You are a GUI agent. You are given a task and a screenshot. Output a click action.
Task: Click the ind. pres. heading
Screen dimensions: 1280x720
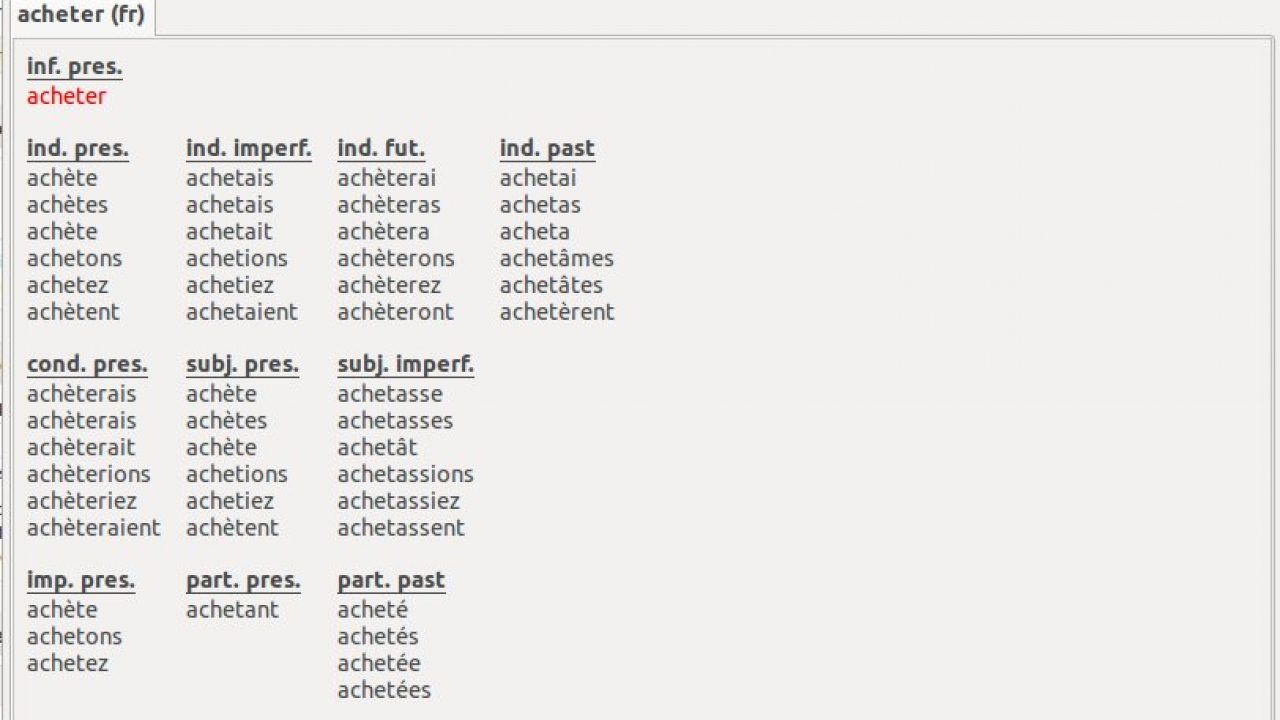[x=78, y=149]
